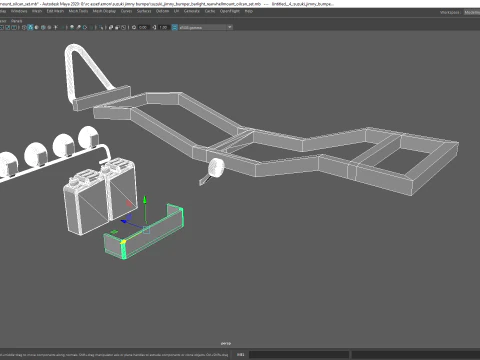This screenshot has width=480, height=360.
Task: Open the Cache menu
Action: coord(210,11)
